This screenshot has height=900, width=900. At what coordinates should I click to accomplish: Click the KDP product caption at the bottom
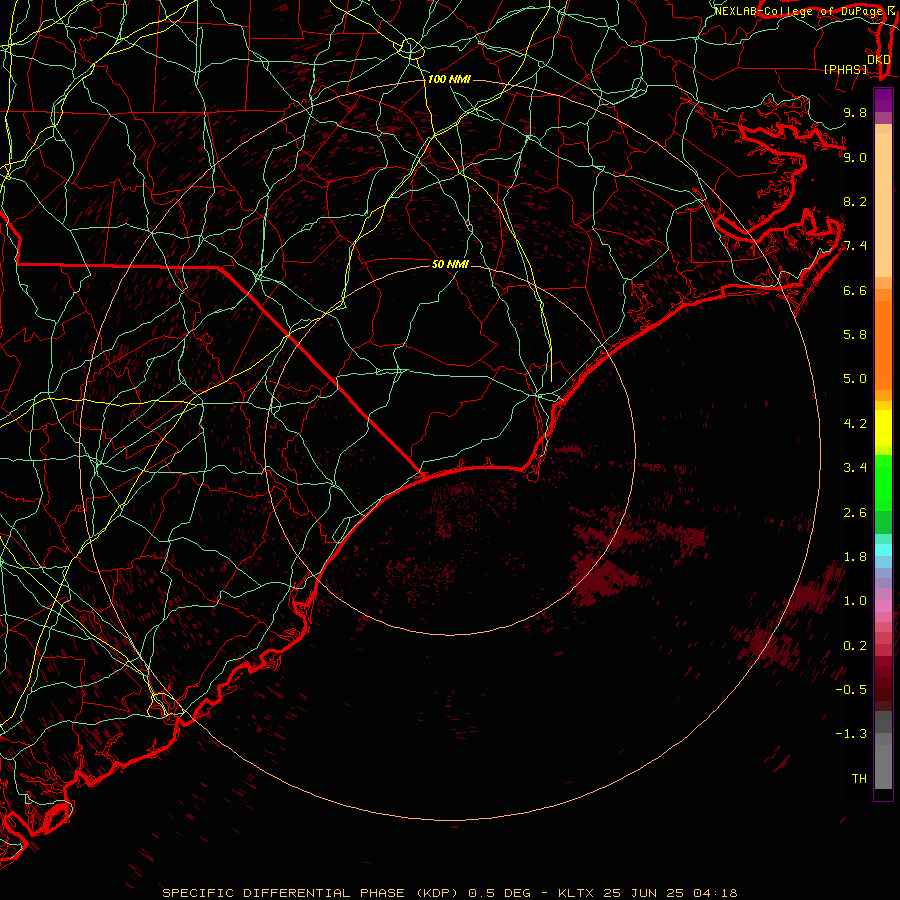tap(449, 893)
